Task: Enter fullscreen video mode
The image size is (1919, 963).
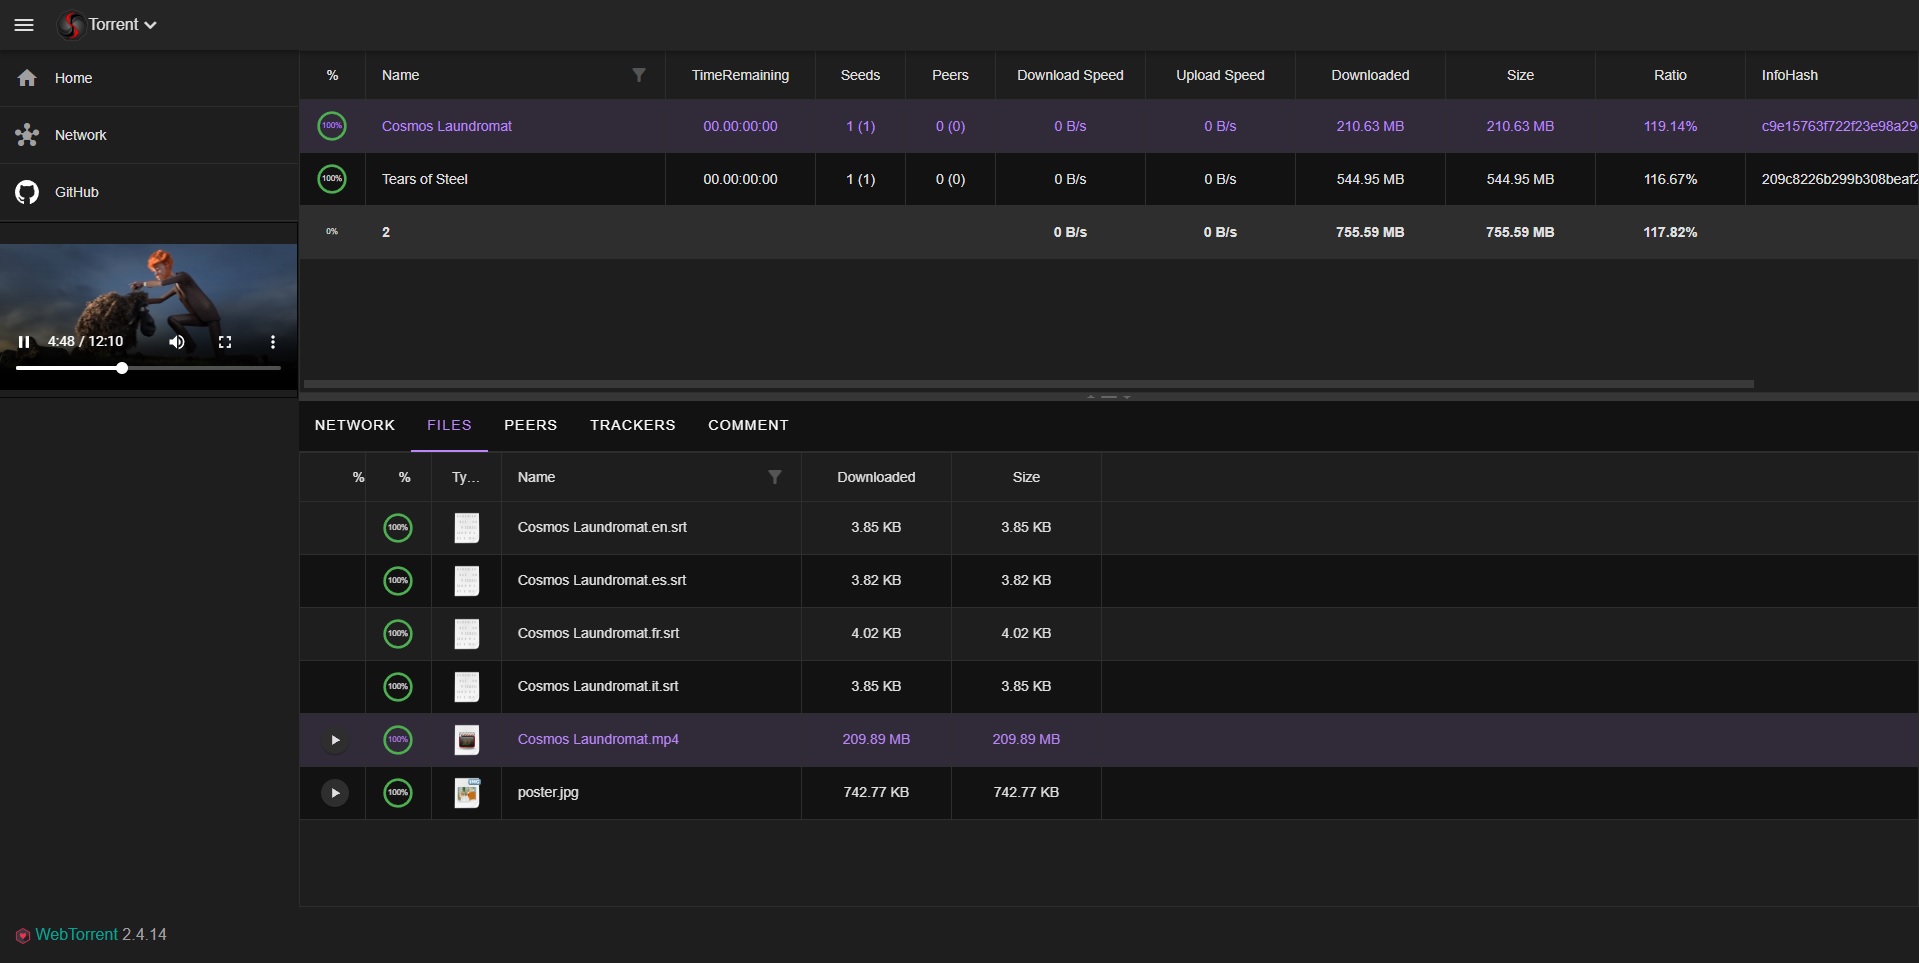Action: point(225,342)
